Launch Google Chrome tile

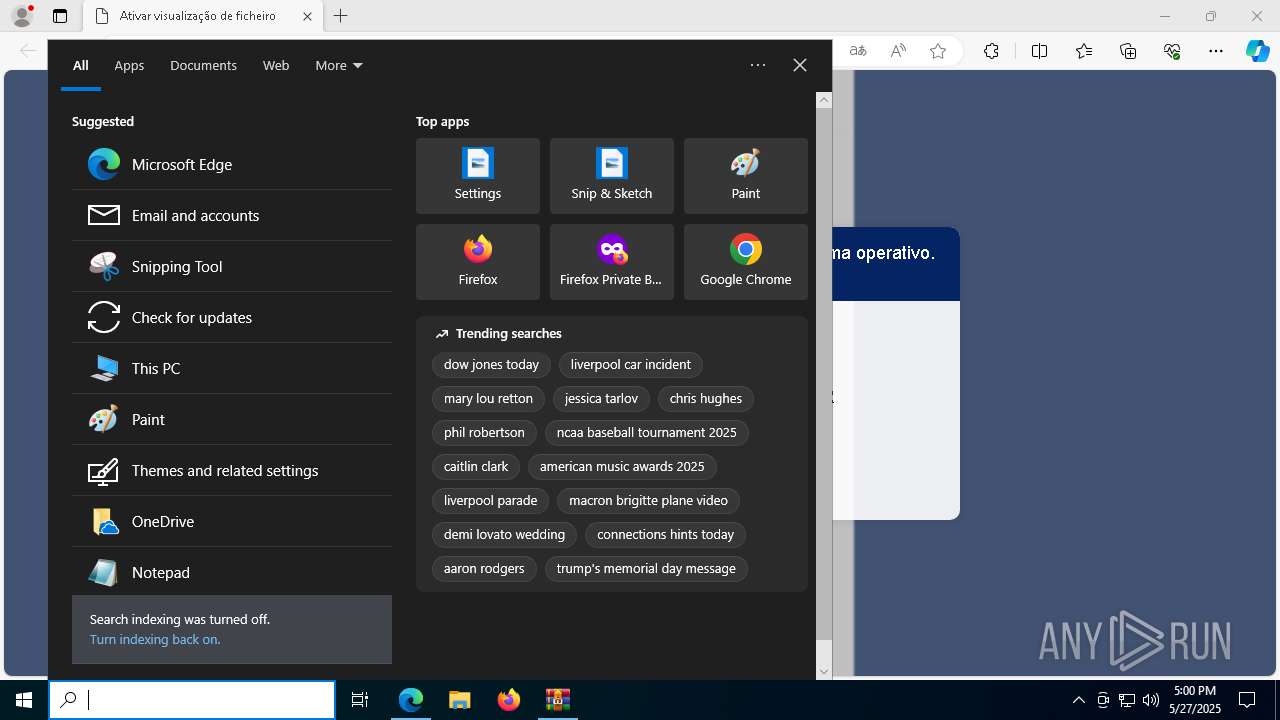point(746,262)
